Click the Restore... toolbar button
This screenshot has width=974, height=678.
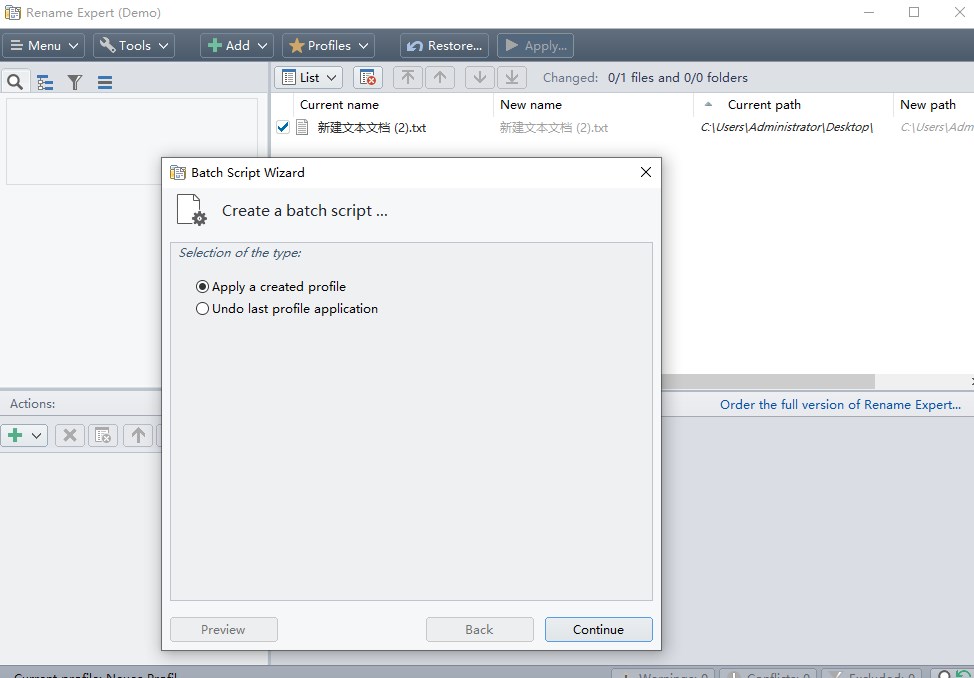[x=444, y=45]
